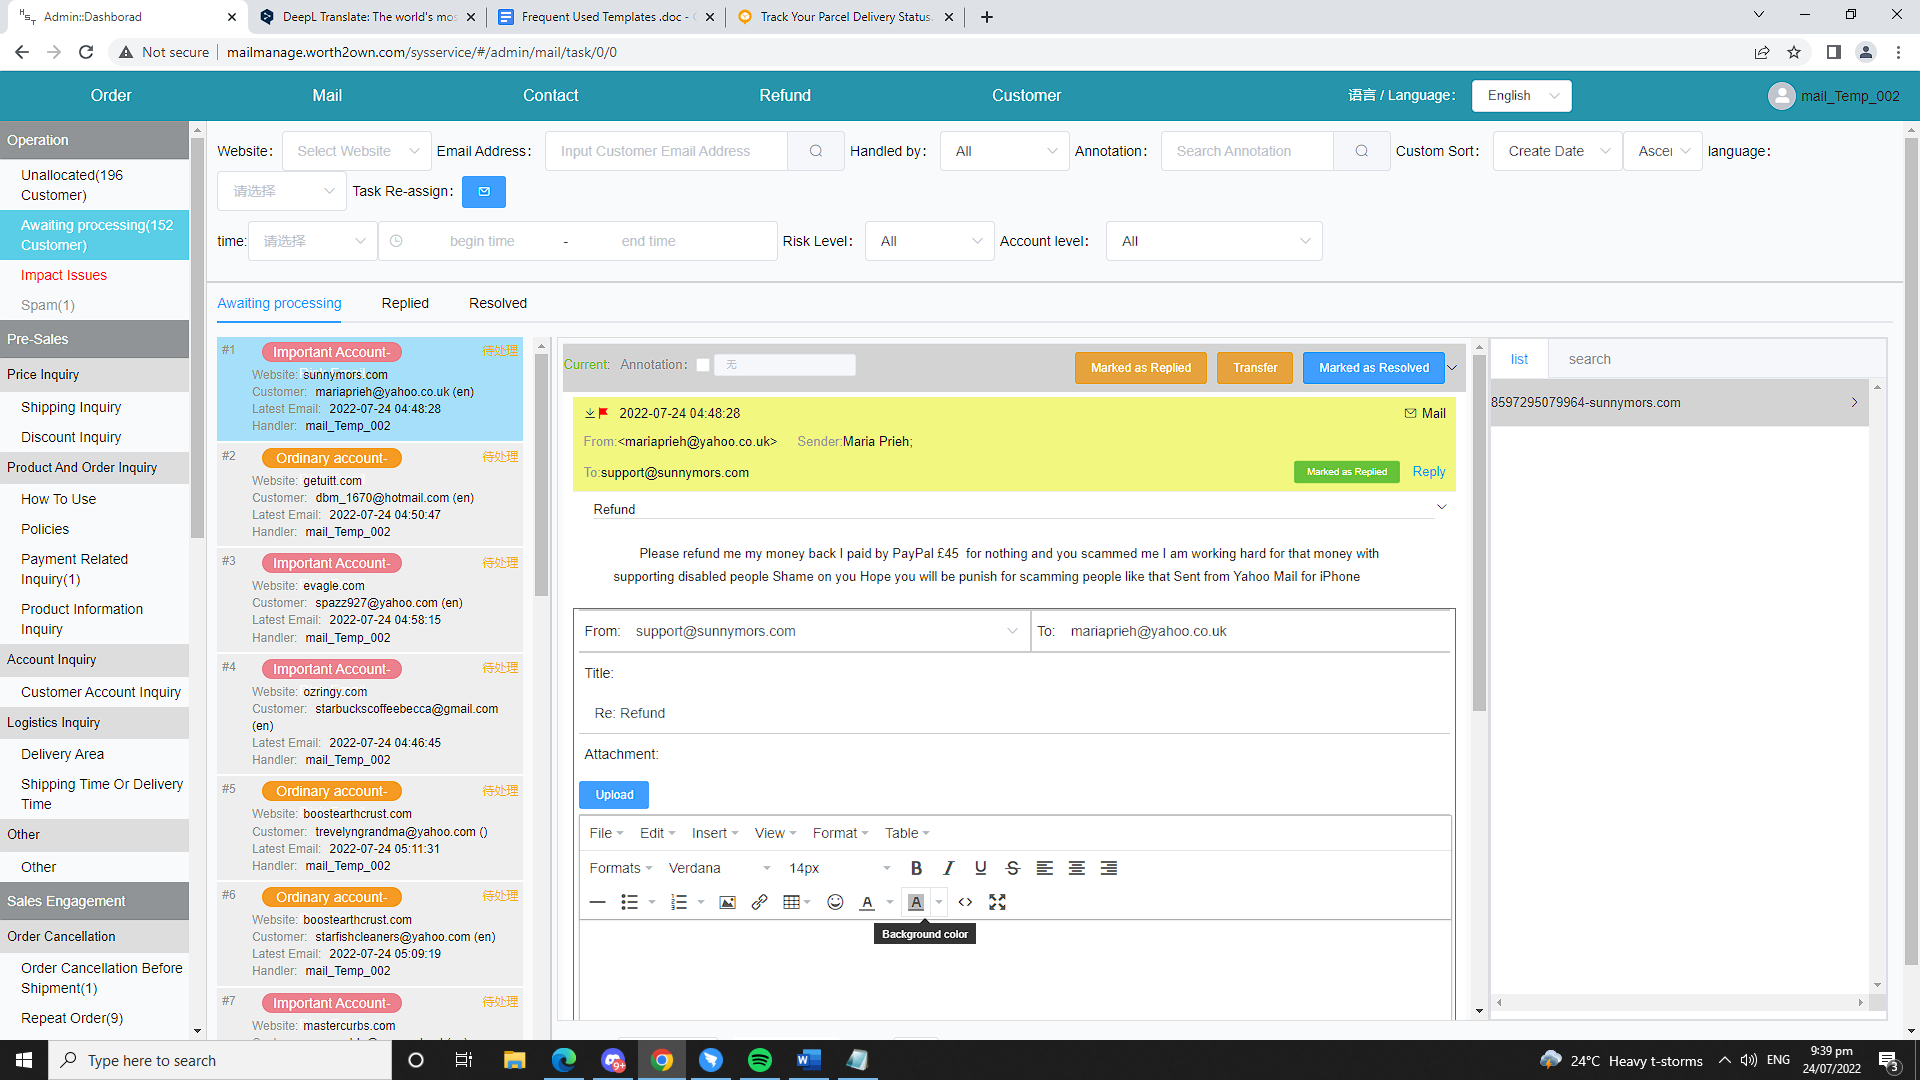Select the Verdana font family dropdown
Screen dimensions: 1920x1080
(x=718, y=868)
